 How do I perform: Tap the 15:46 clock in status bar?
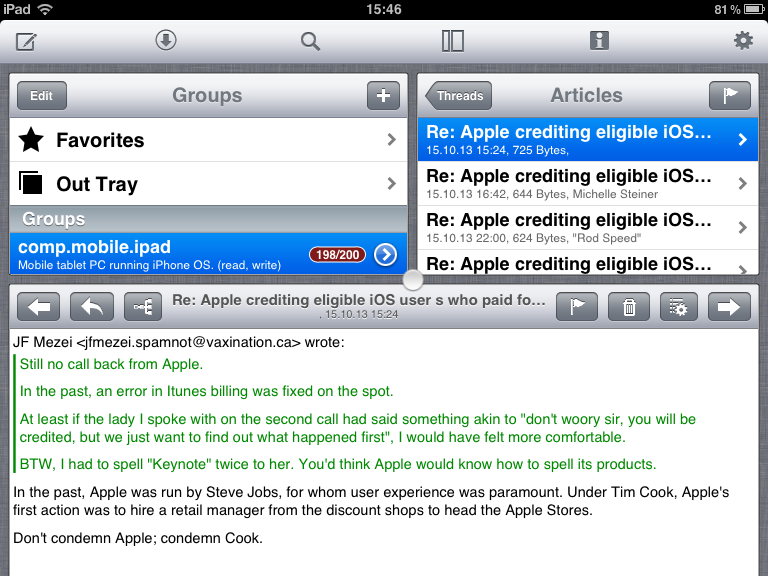pyautogui.click(x=384, y=9)
